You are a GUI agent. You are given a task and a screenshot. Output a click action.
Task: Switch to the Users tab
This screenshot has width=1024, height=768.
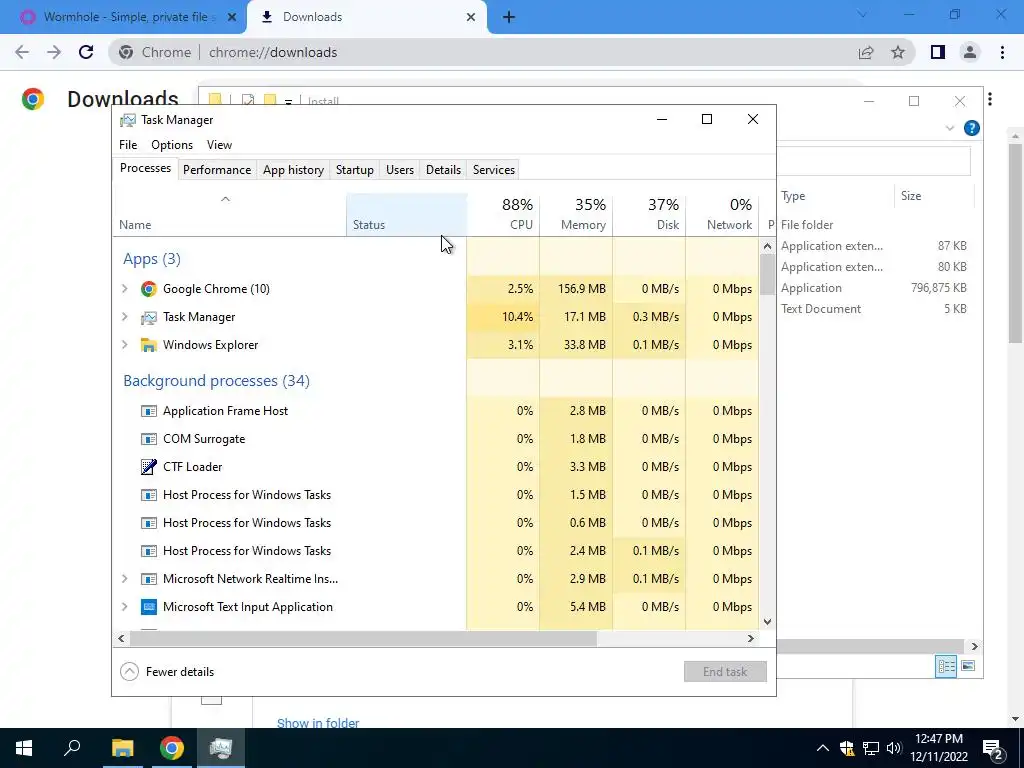coord(400,170)
